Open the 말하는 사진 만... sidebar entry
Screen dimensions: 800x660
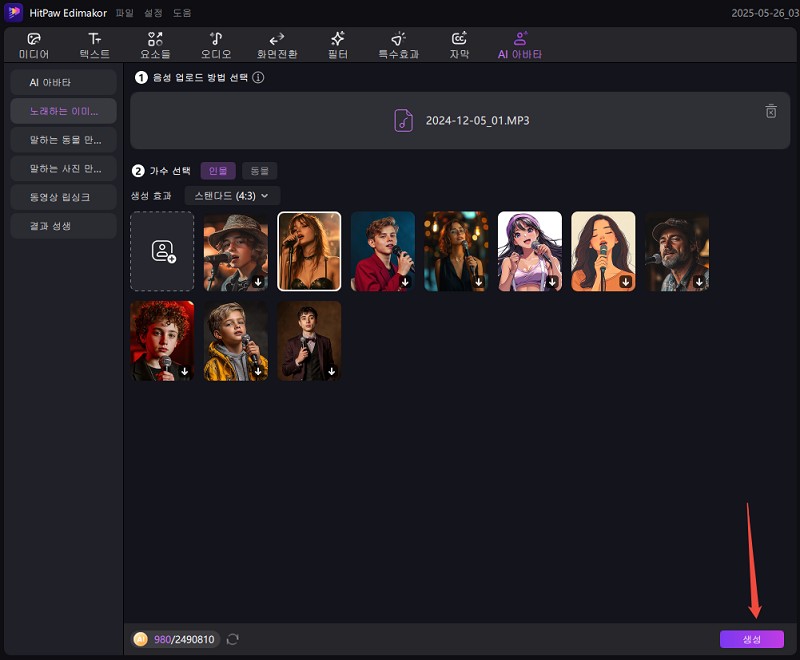[63, 168]
